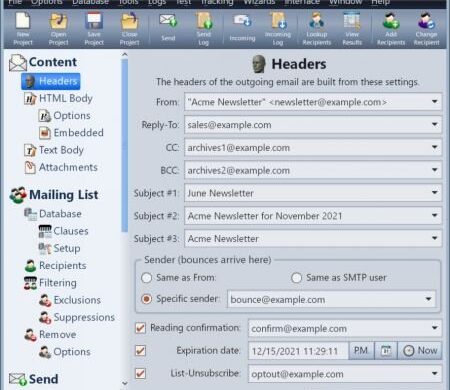The width and height of the screenshot is (450, 390).
Task: Expand the Subject #3 dropdown
Action: click(434, 238)
